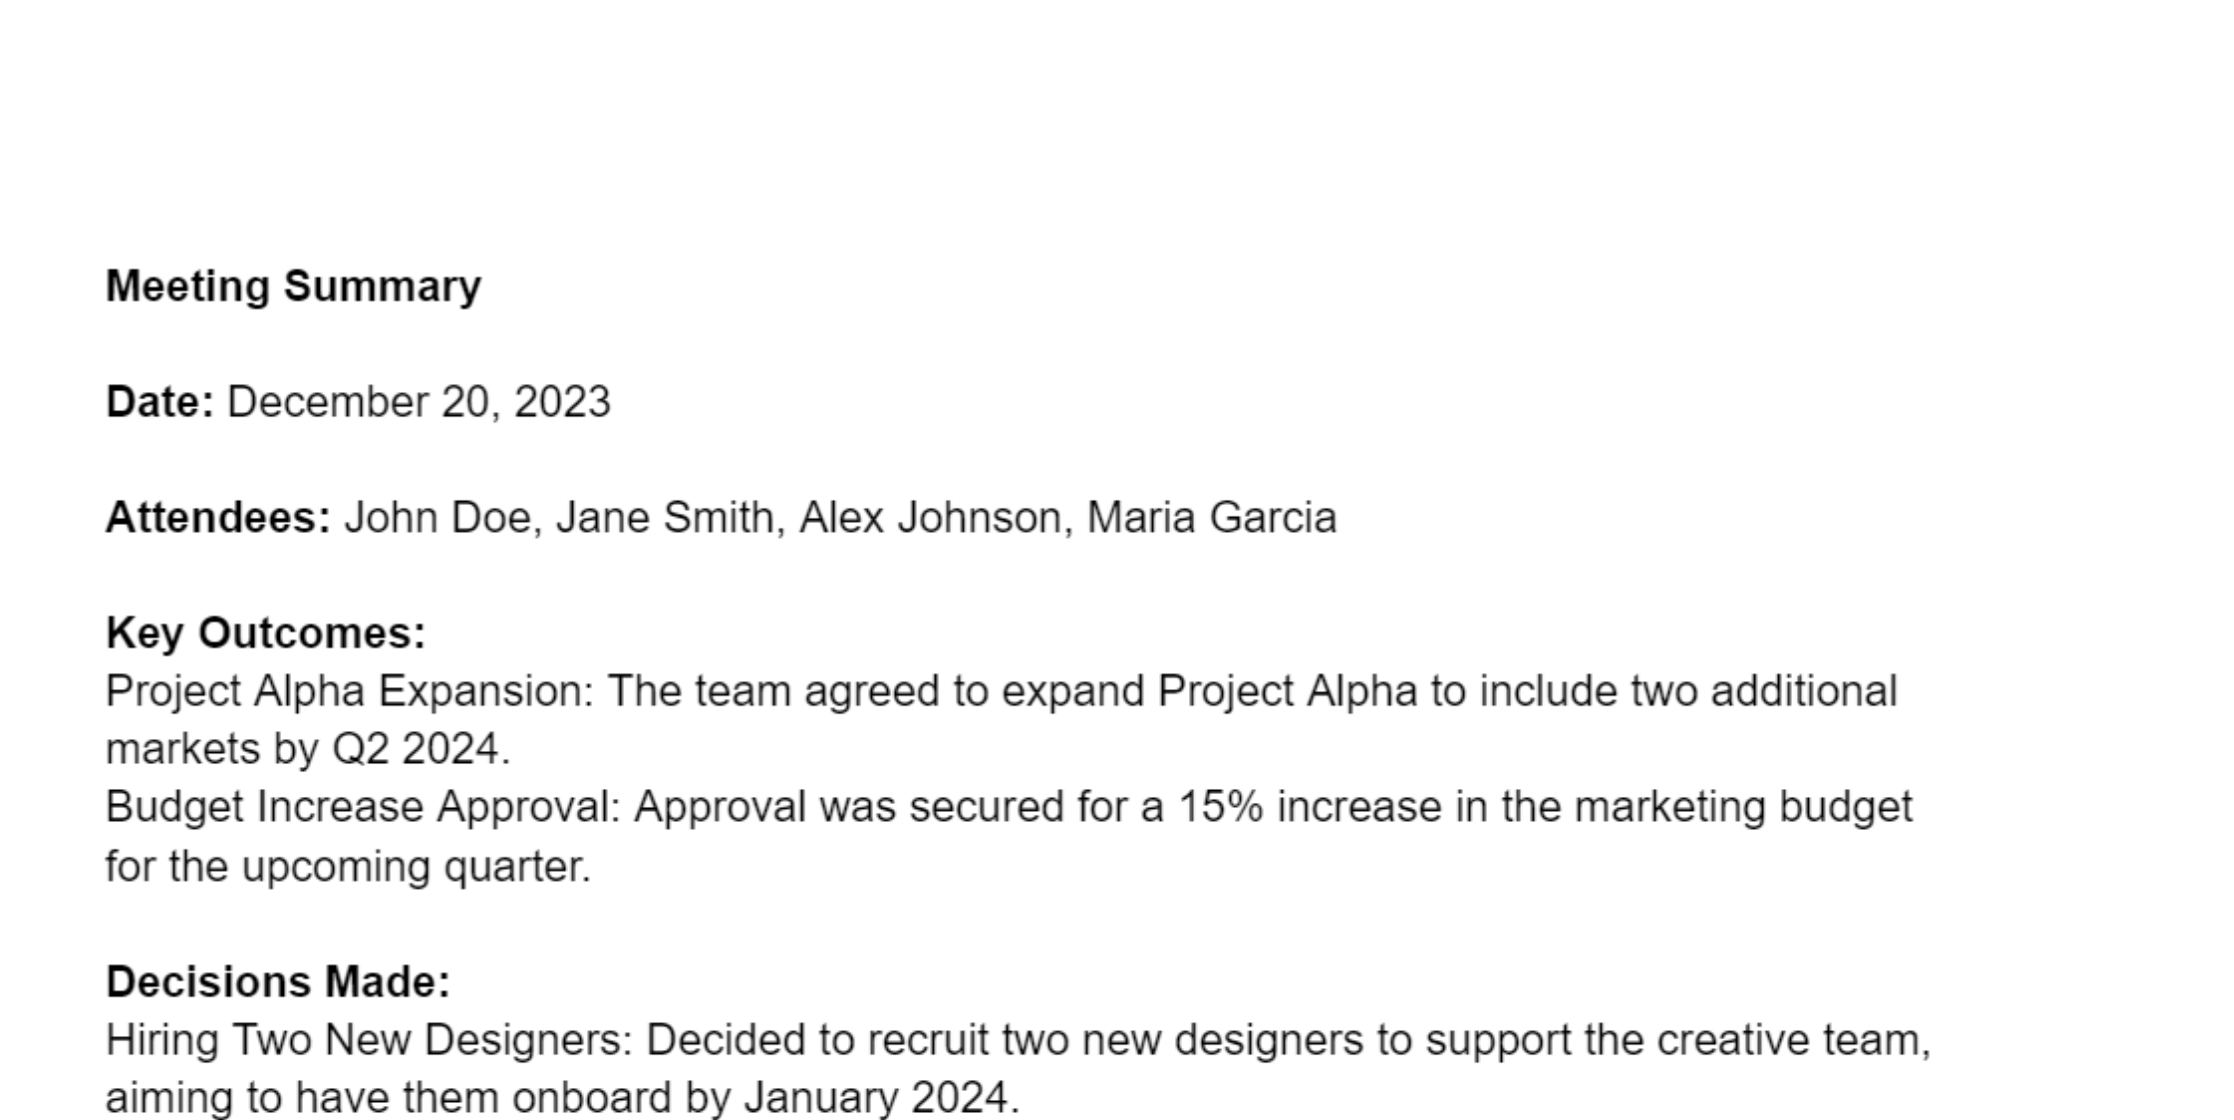2234x1120 pixels.
Task: Click the bold Attendees label
Action: tap(218, 518)
